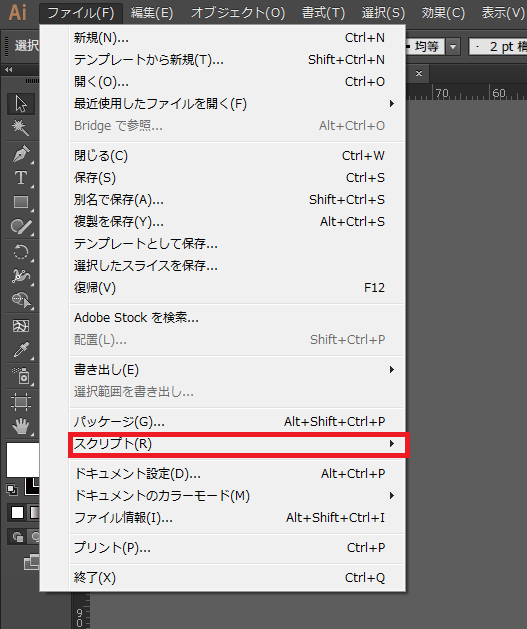Screen dimensions: 527x629
Task: Select the Rotate tool
Action: 21,252
